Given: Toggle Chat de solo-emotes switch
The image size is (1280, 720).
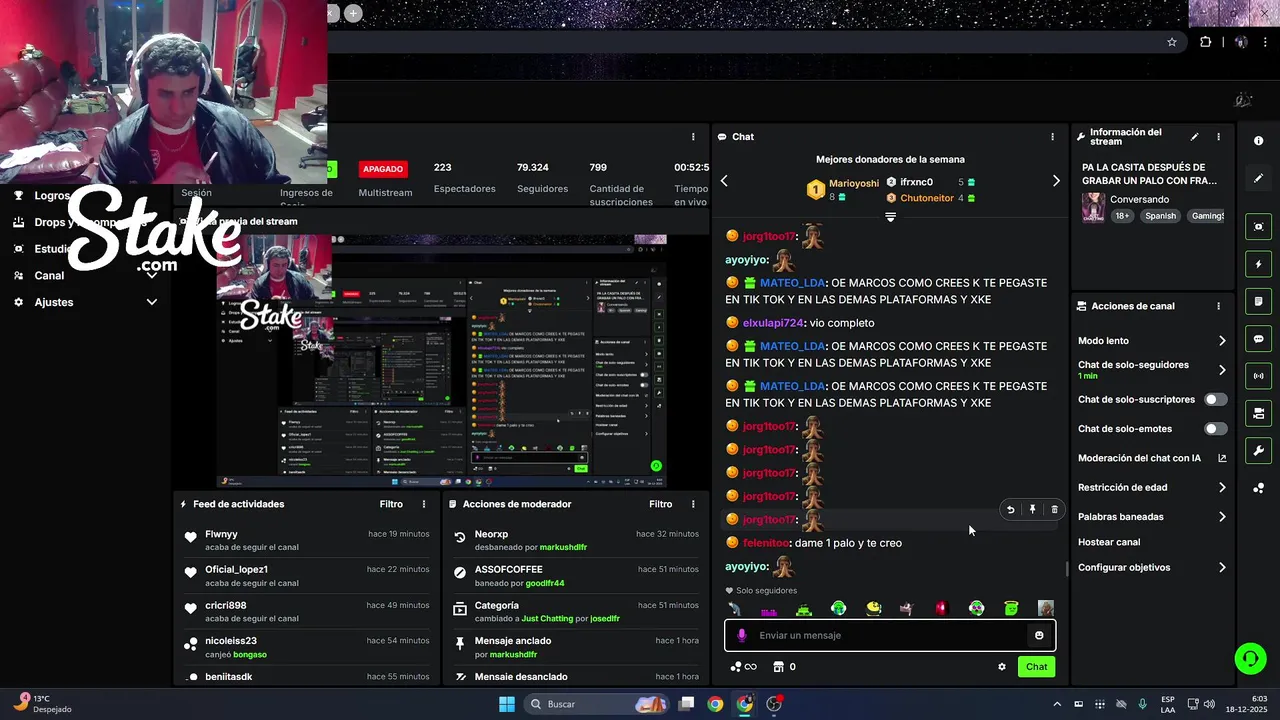Looking at the screenshot, I should tap(1215, 429).
